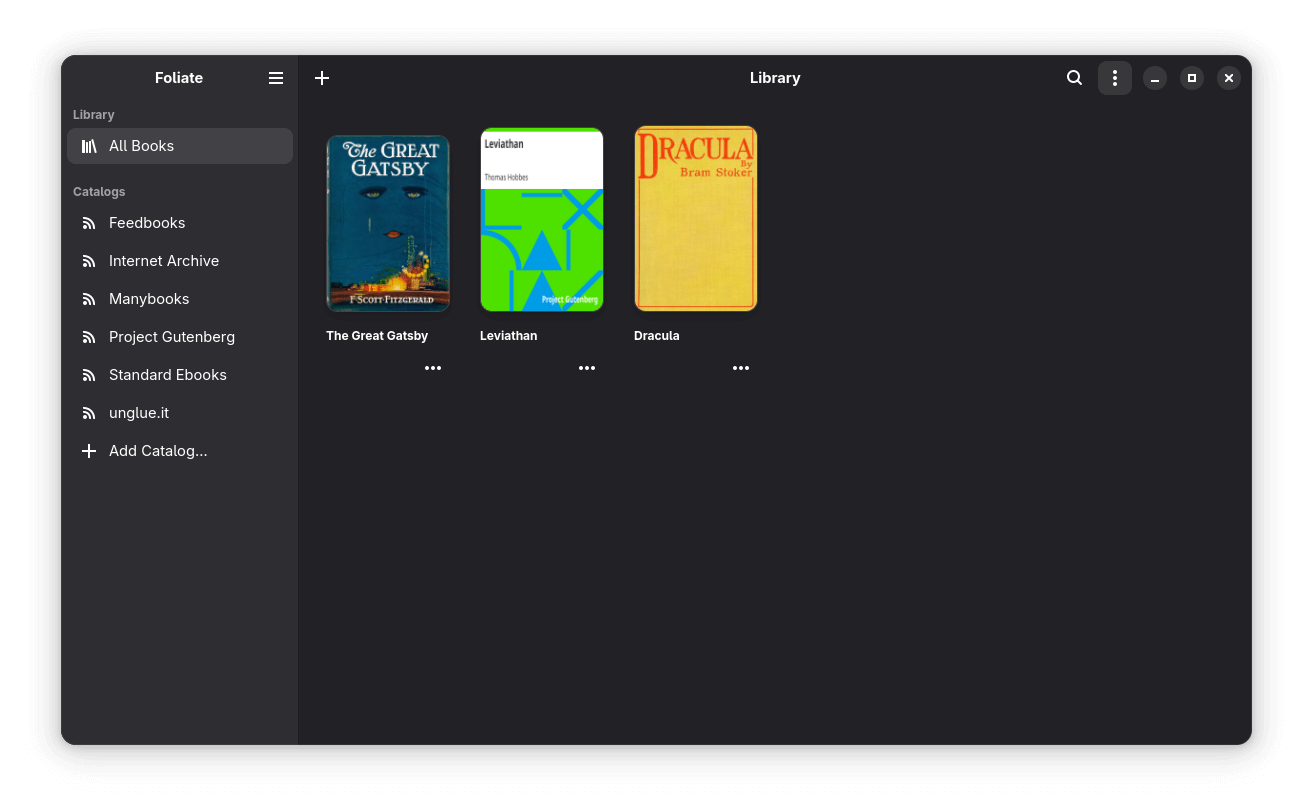Open the Leviathan book cover

542,220
